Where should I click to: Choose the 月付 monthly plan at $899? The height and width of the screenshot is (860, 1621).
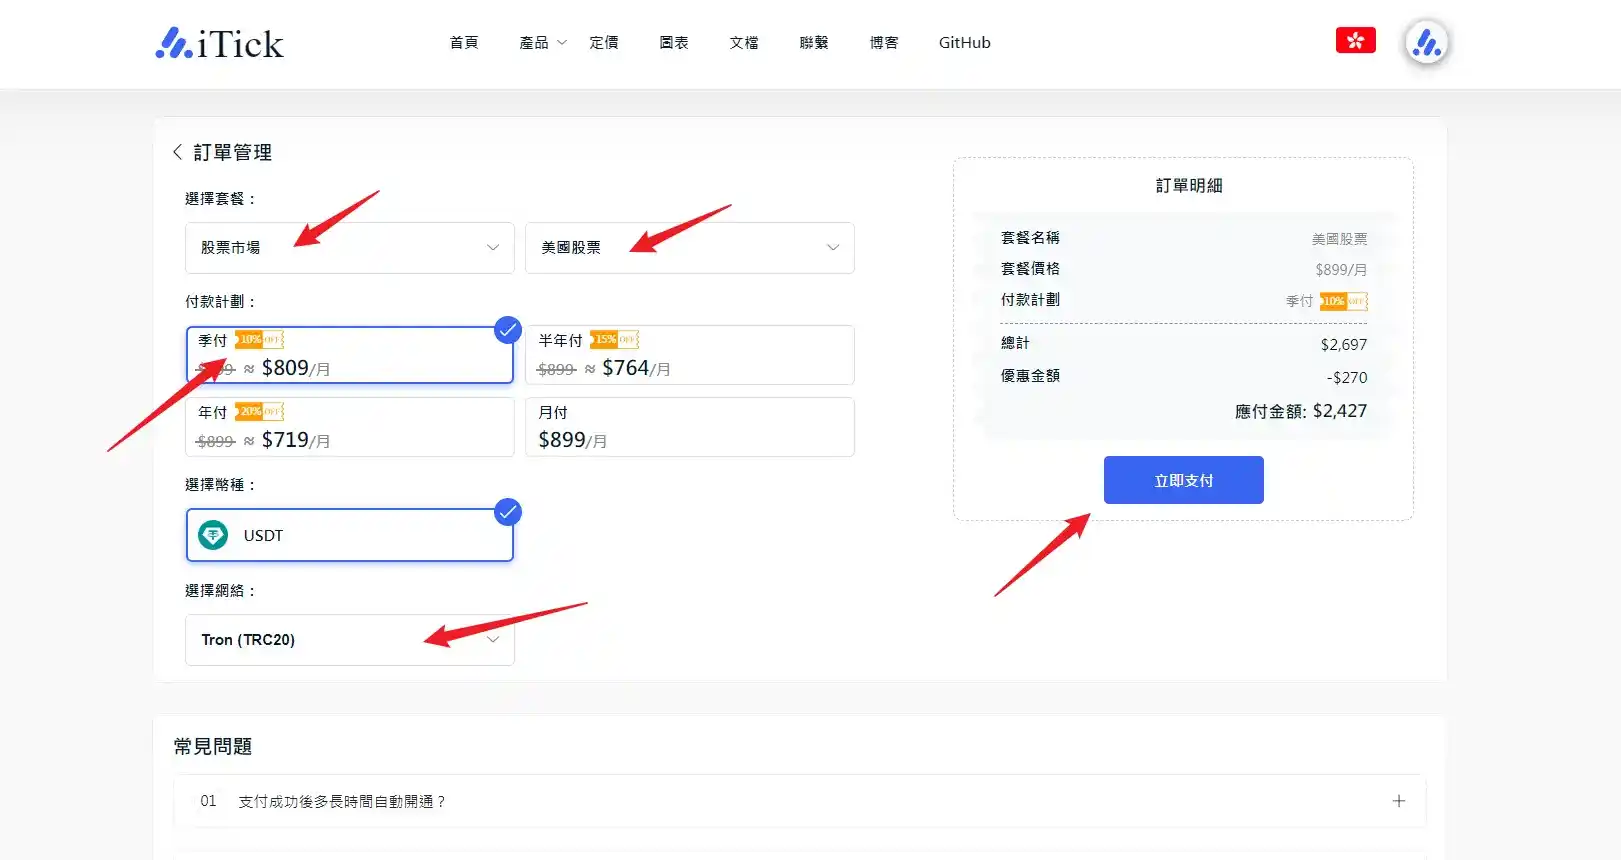click(x=689, y=427)
